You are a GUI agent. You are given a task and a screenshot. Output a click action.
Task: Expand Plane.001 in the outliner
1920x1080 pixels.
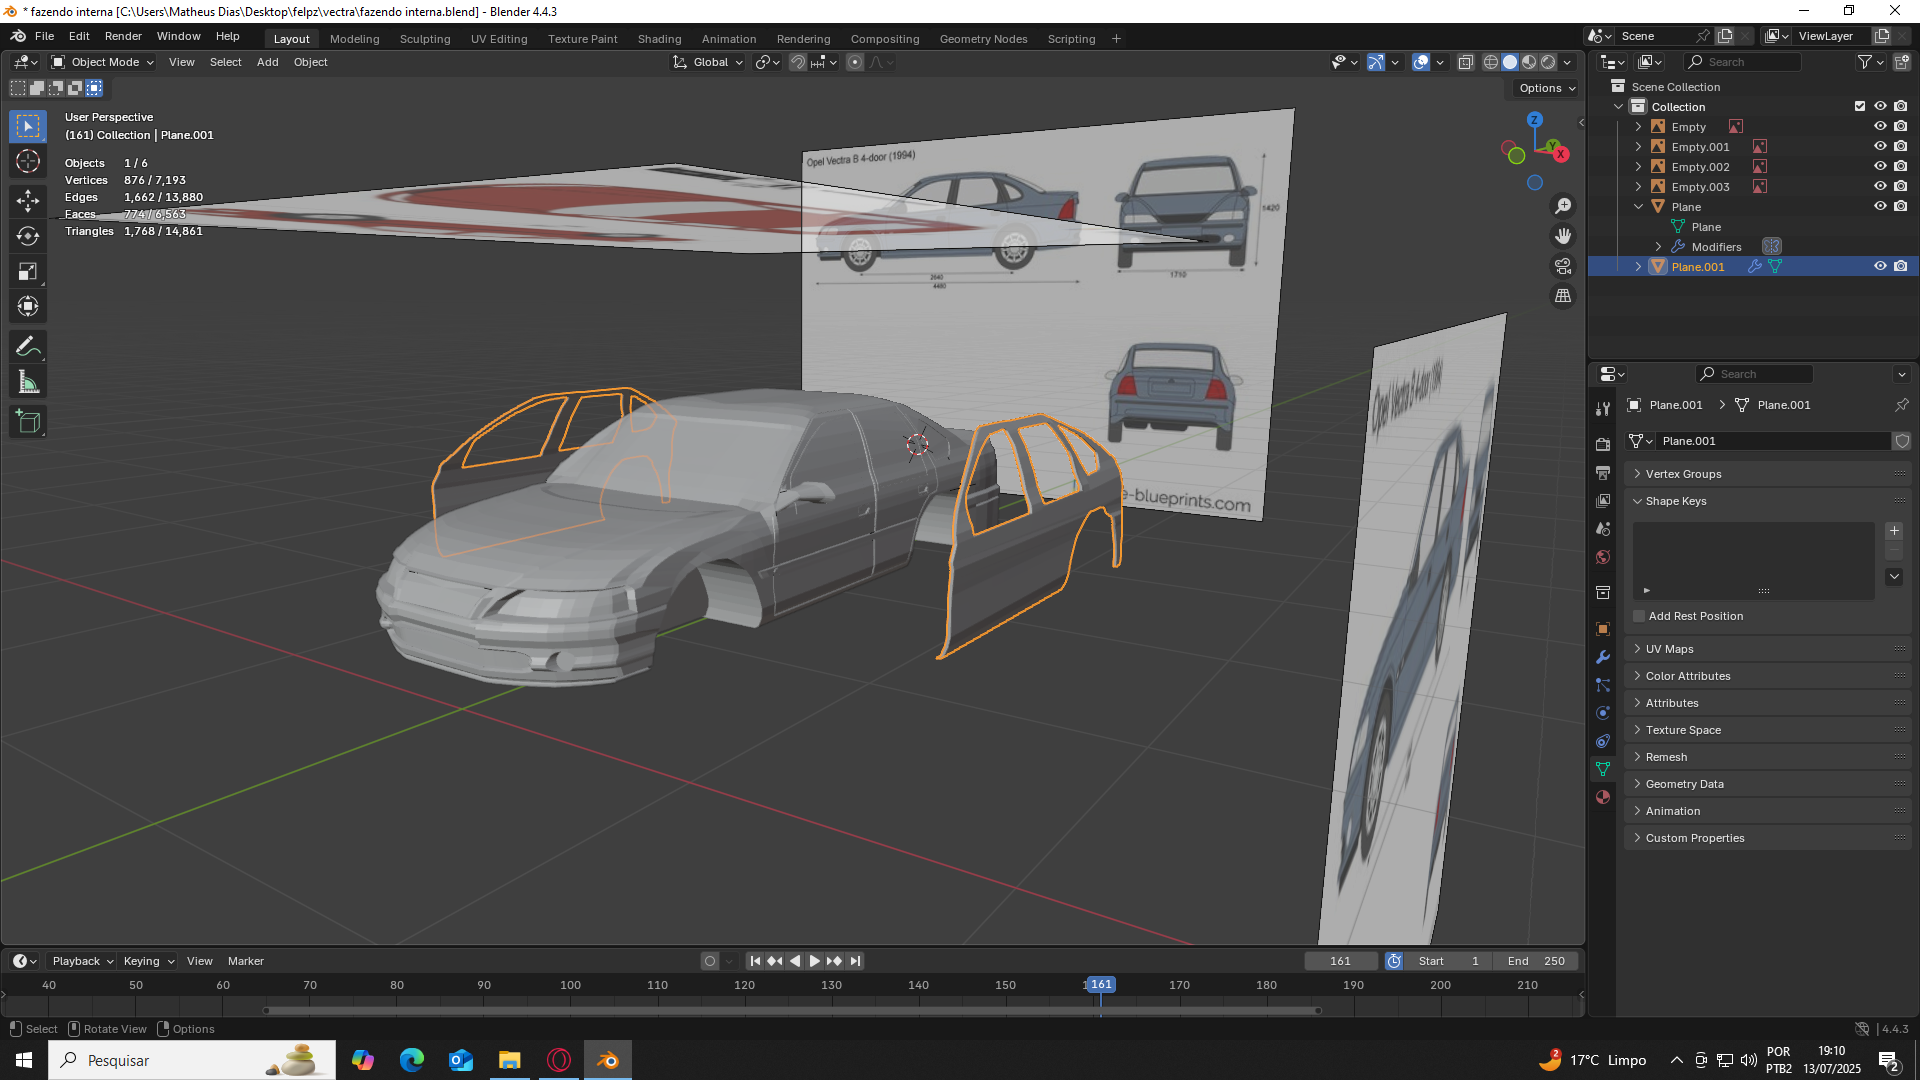pos(1638,267)
